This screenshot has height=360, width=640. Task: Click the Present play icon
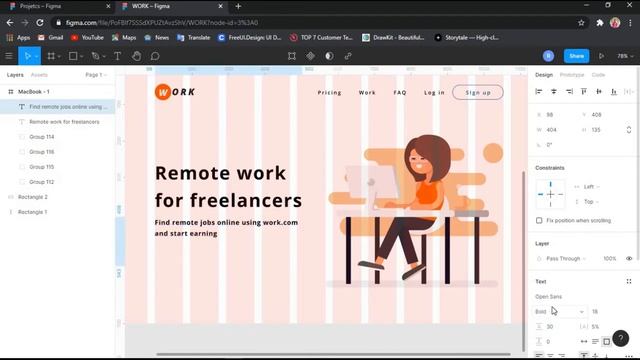click(601, 56)
